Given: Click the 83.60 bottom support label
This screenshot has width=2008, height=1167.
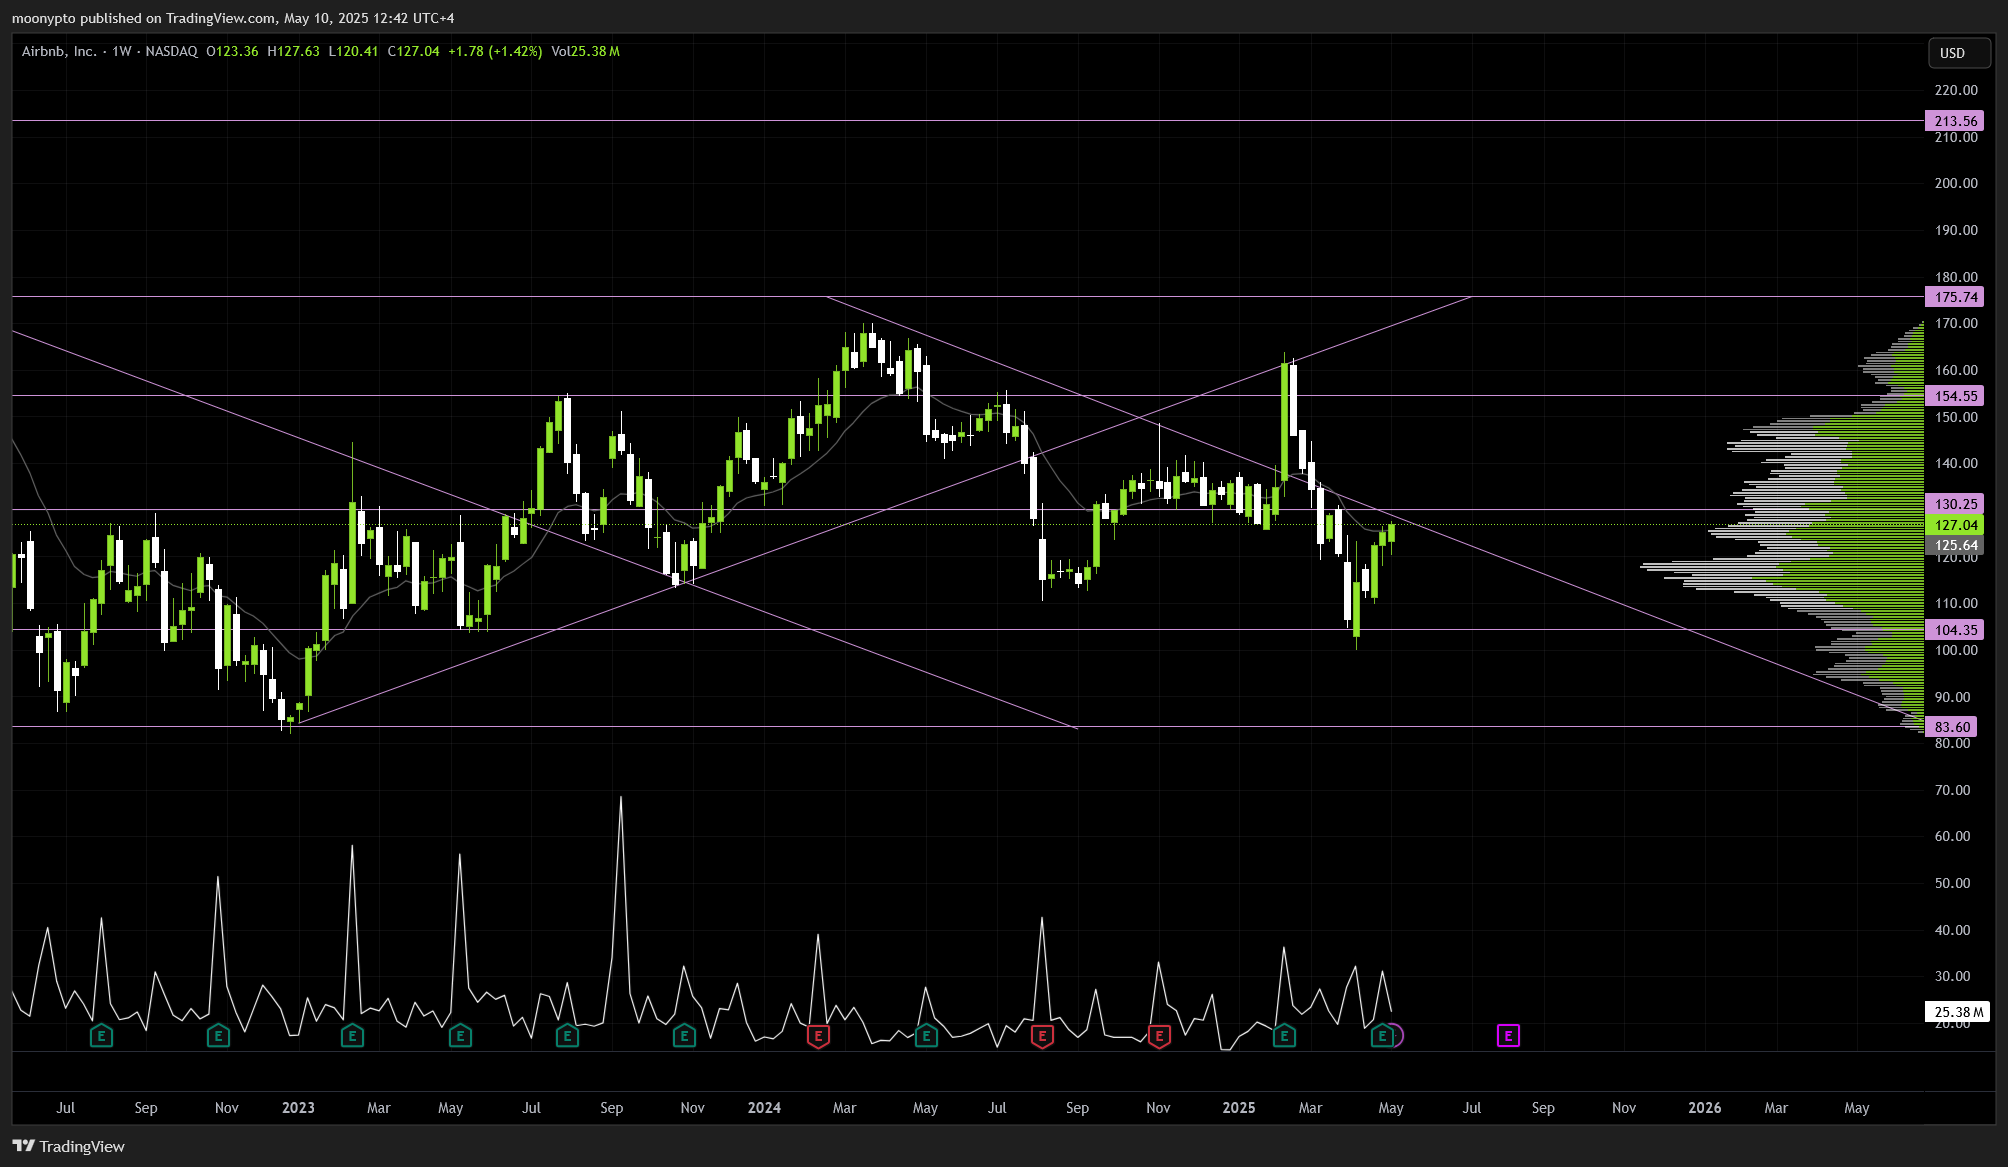Looking at the screenshot, I should coord(1951,727).
